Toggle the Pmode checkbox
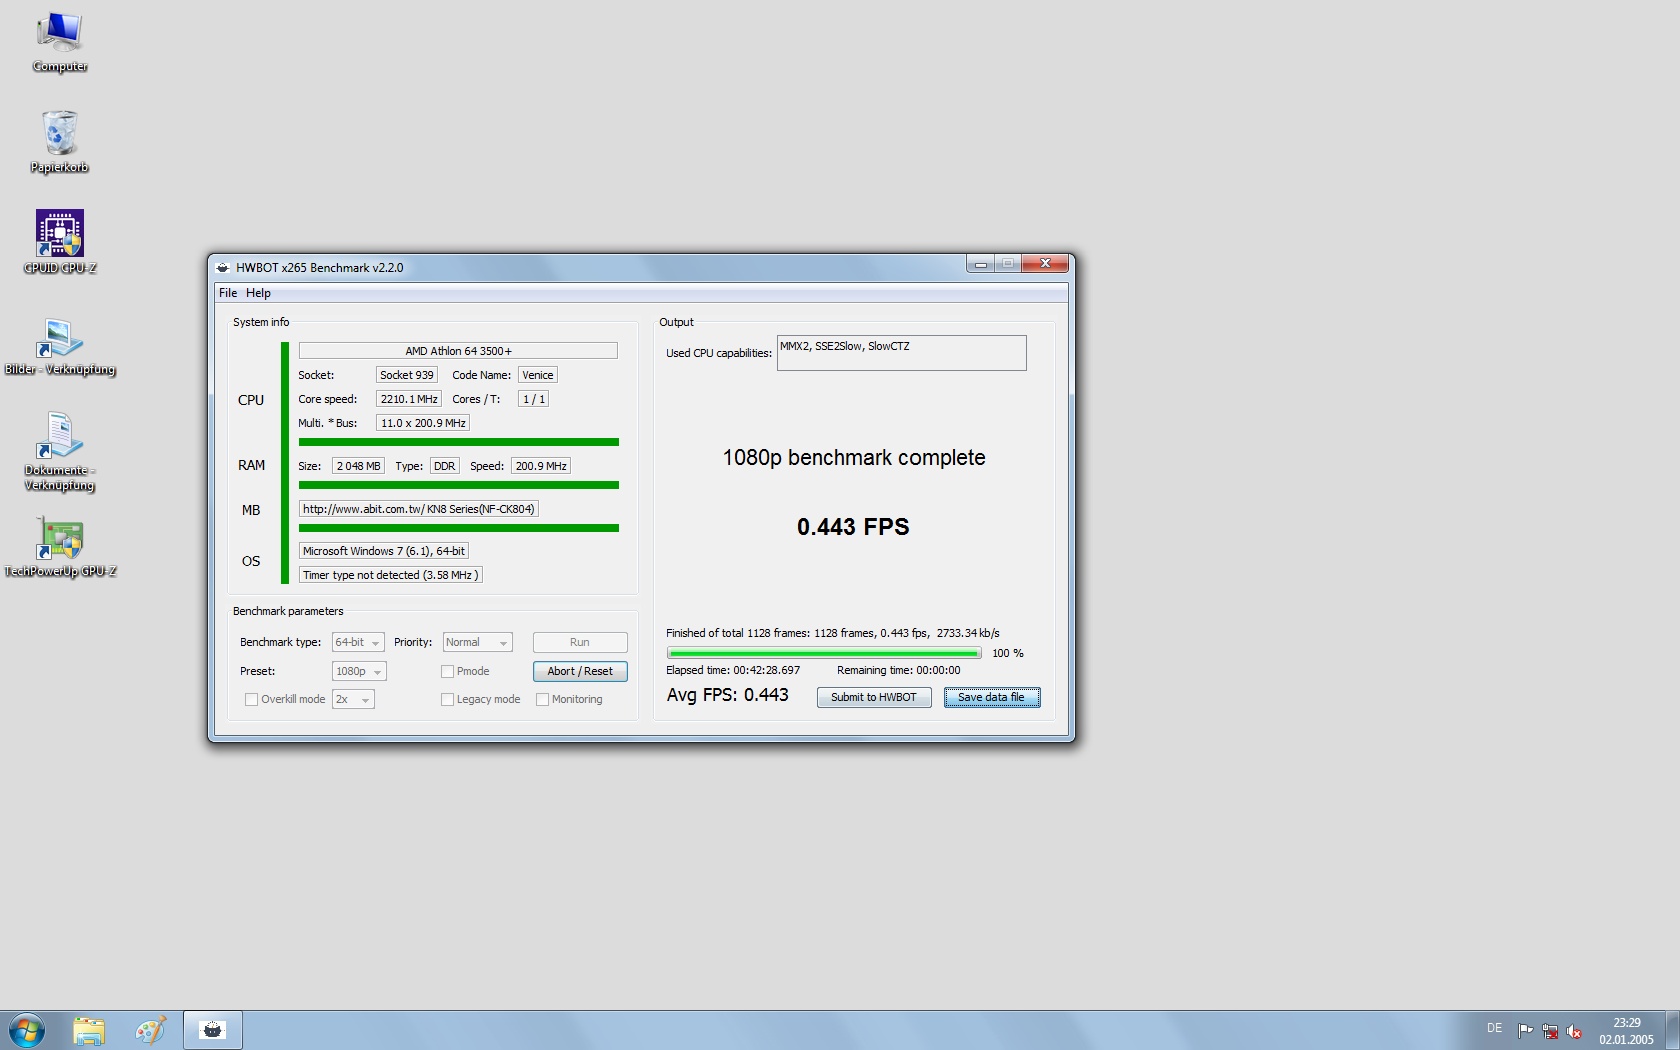This screenshot has width=1680, height=1050. [x=447, y=672]
